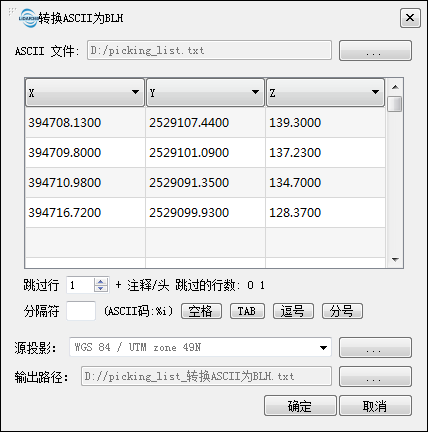The height and width of the screenshot is (432, 428).
Task: Click the table scrollbar down arrow
Action: point(395,260)
